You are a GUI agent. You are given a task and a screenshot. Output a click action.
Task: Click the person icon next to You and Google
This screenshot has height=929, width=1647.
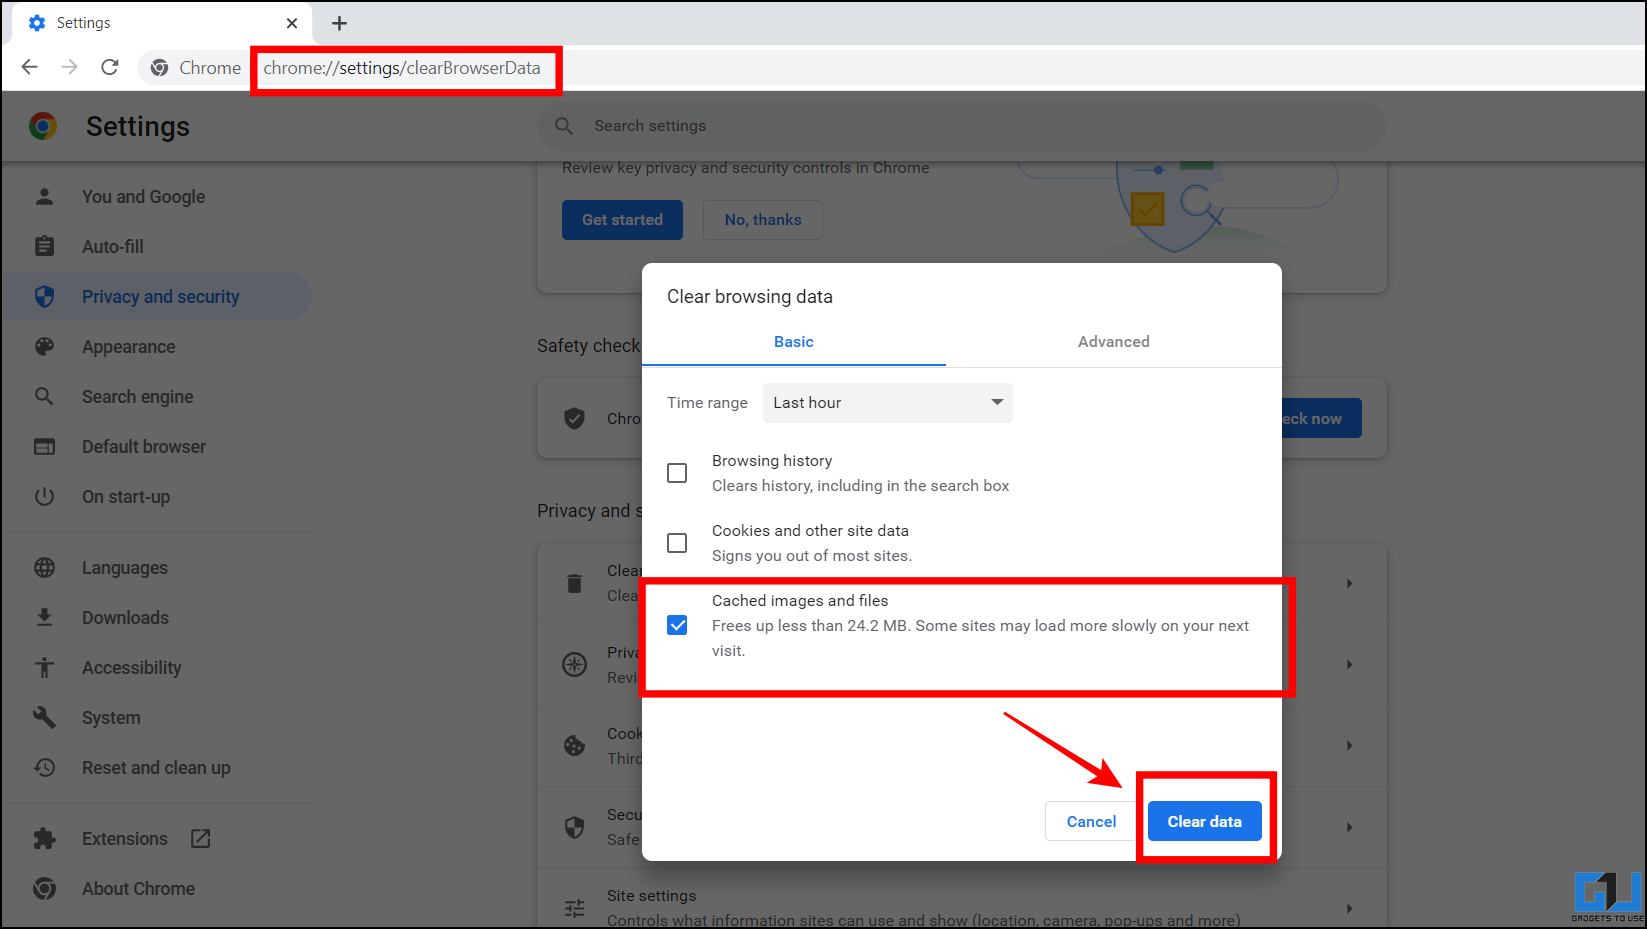44,196
